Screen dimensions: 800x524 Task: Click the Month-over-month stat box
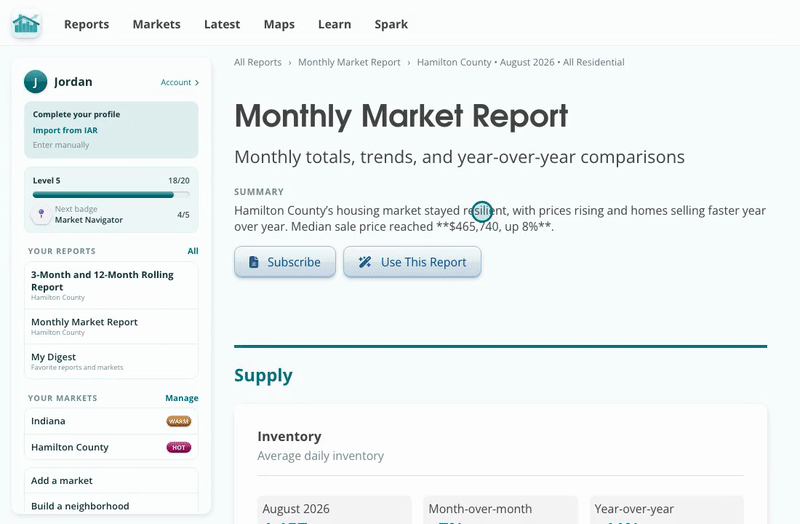[x=501, y=510]
